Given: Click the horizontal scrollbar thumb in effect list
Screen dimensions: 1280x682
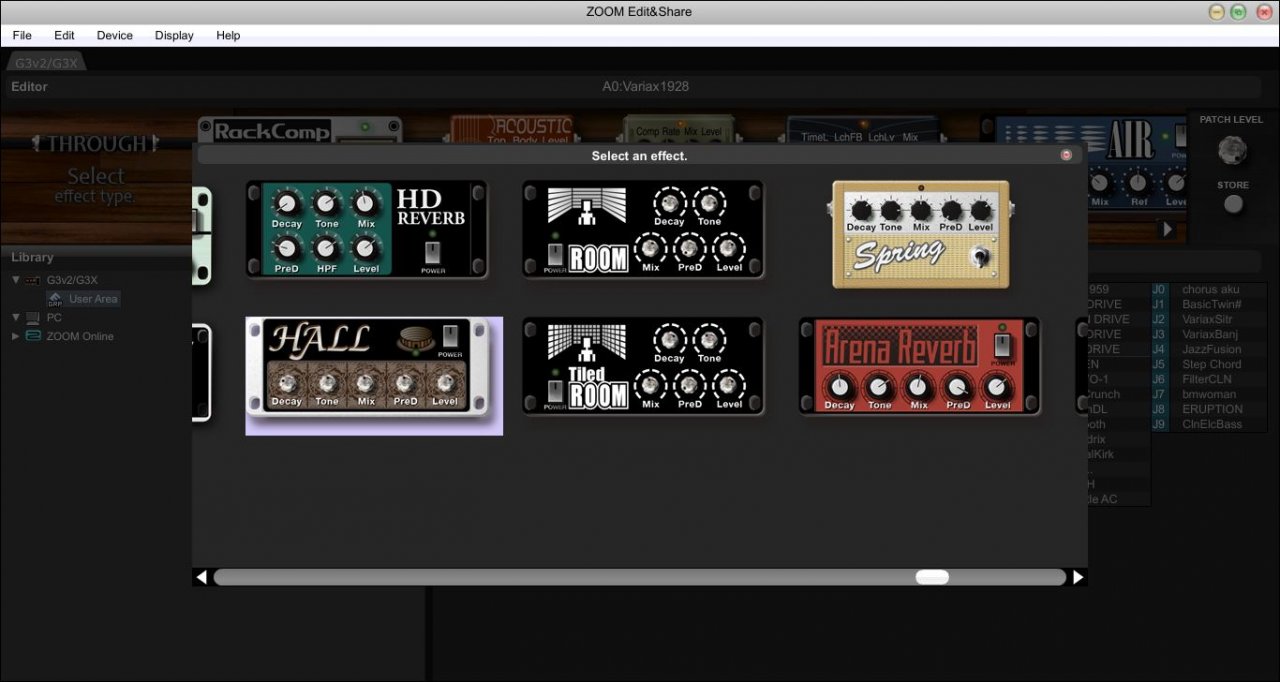Looking at the screenshot, I should coord(932,577).
